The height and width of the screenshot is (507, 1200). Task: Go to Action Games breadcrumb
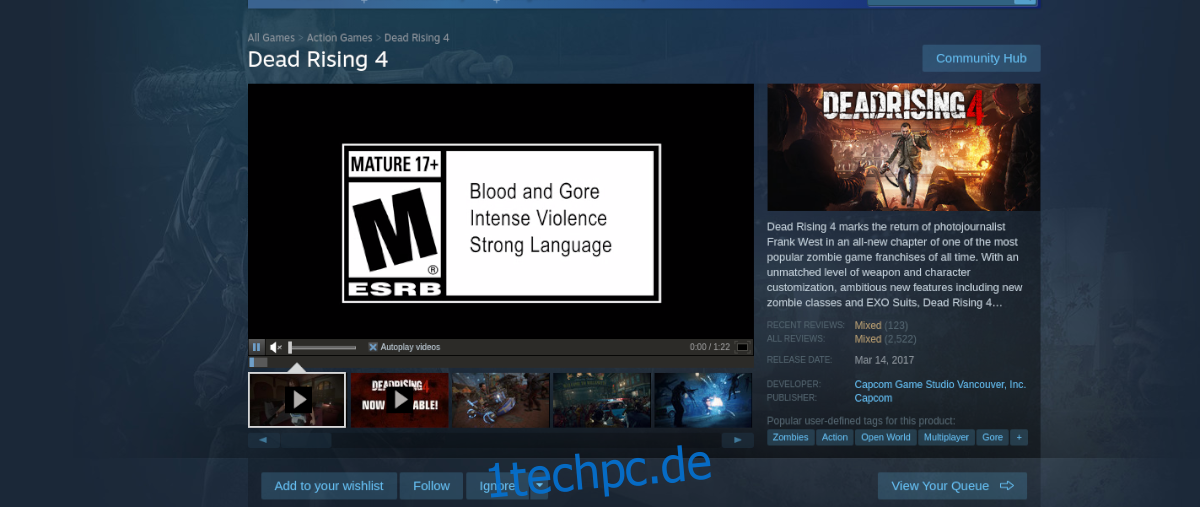click(339, 38)
